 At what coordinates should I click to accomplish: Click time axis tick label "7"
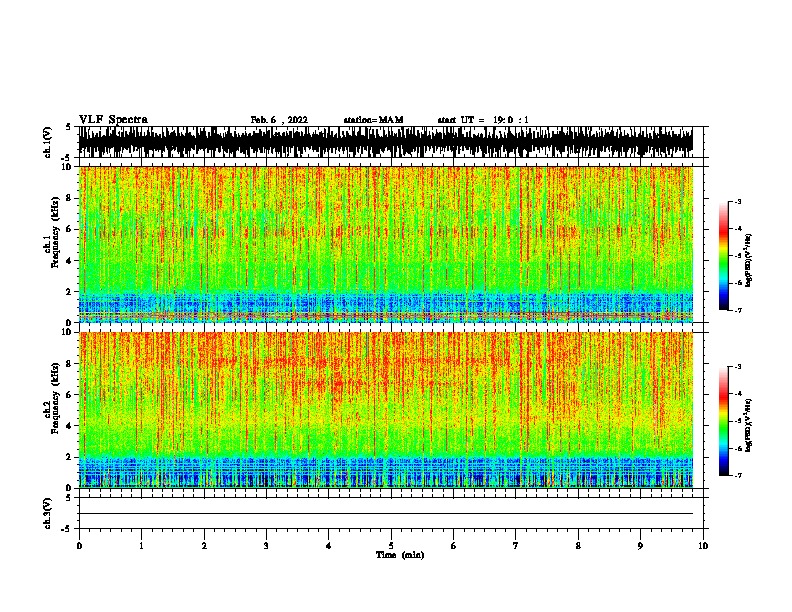[x=516, y=545]
